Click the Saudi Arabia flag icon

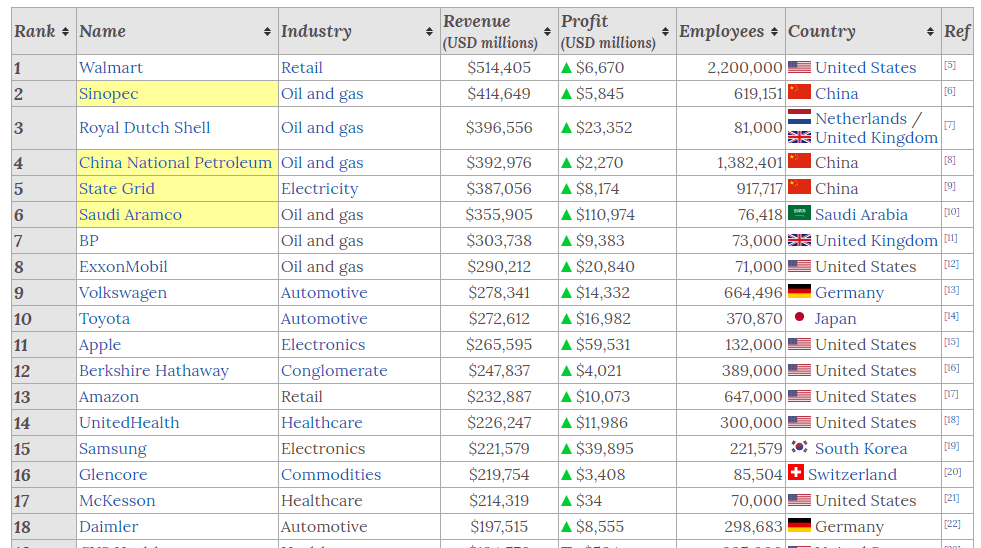[x=799, y=214]
